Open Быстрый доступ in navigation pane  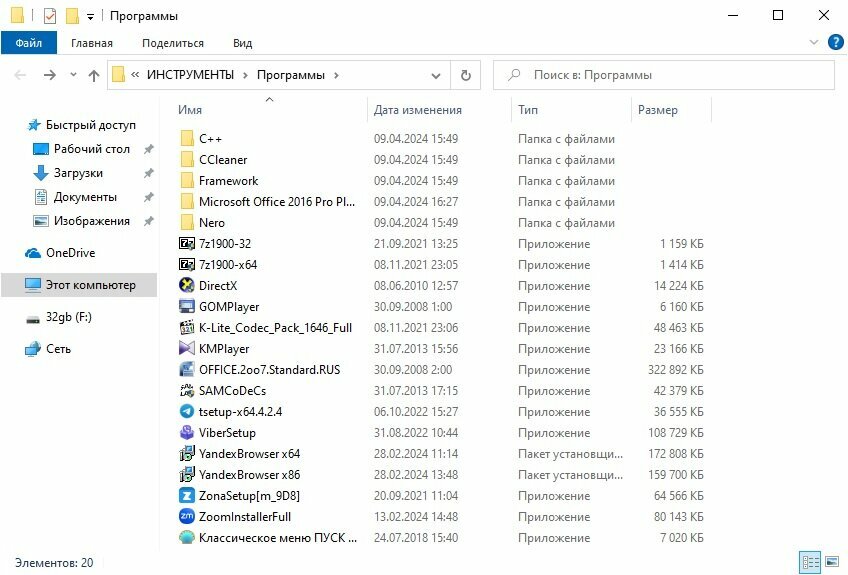click(x=90, y=125)
